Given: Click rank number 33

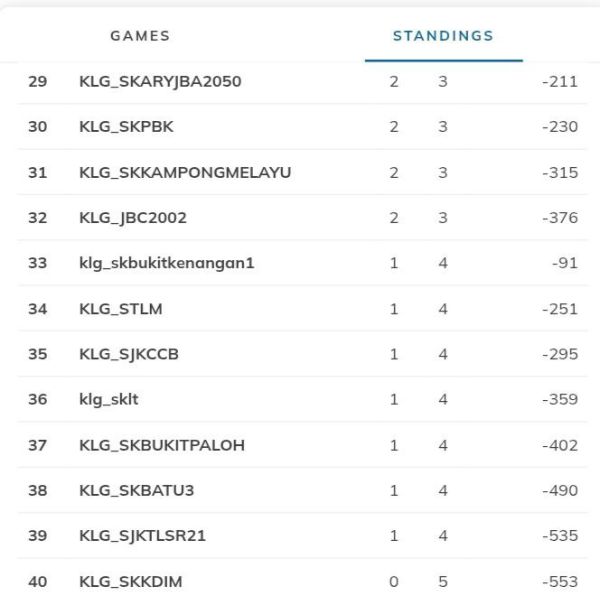Looking at the screenshot, I should tap(38, 263).
